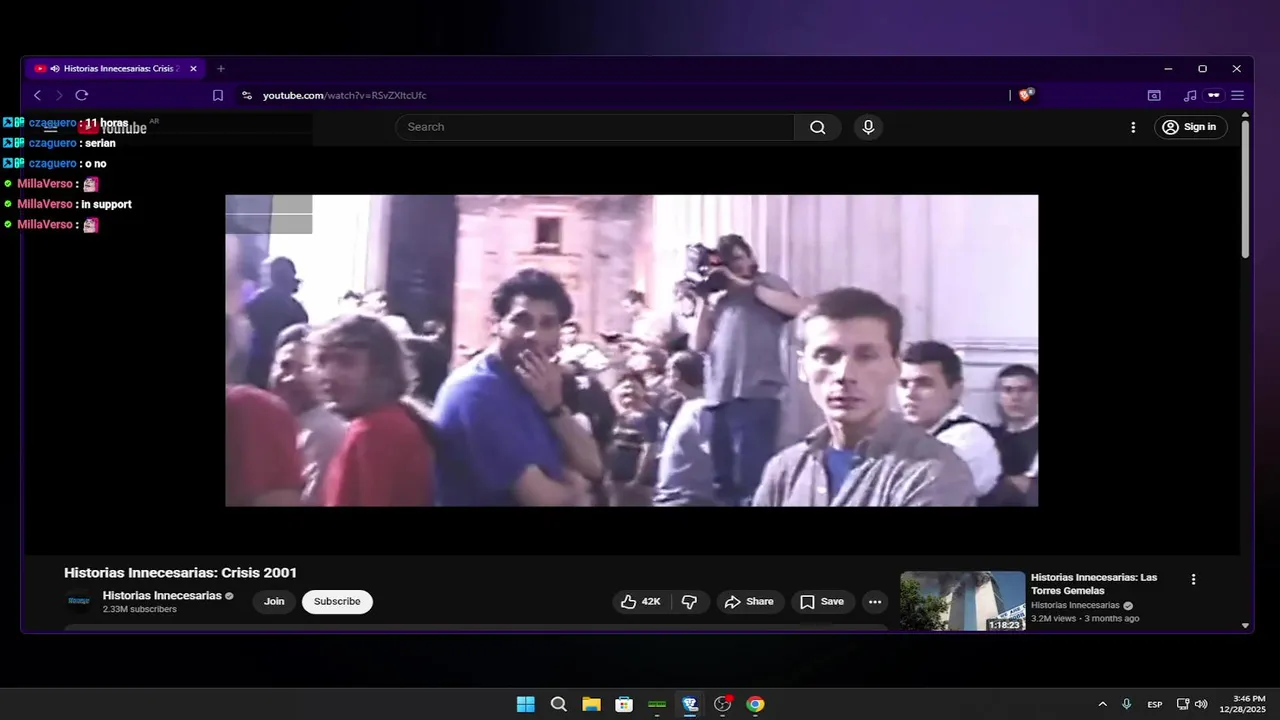Image resolution: width=1280 pixels, height=720 pixels.
Task: Open YouTube settings three-dot menu
Action: (1133, 127)
